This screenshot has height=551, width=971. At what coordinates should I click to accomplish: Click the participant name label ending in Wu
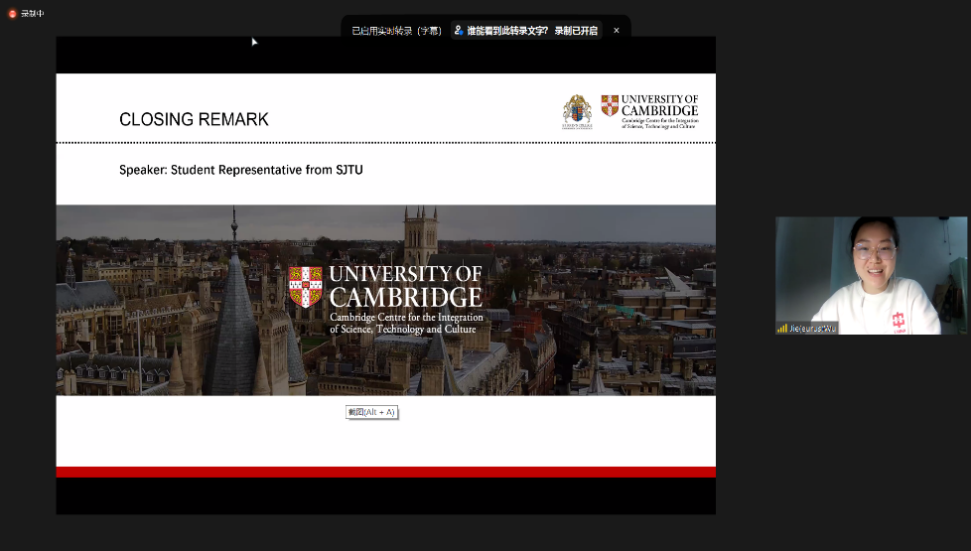click(x=812, y=328)
